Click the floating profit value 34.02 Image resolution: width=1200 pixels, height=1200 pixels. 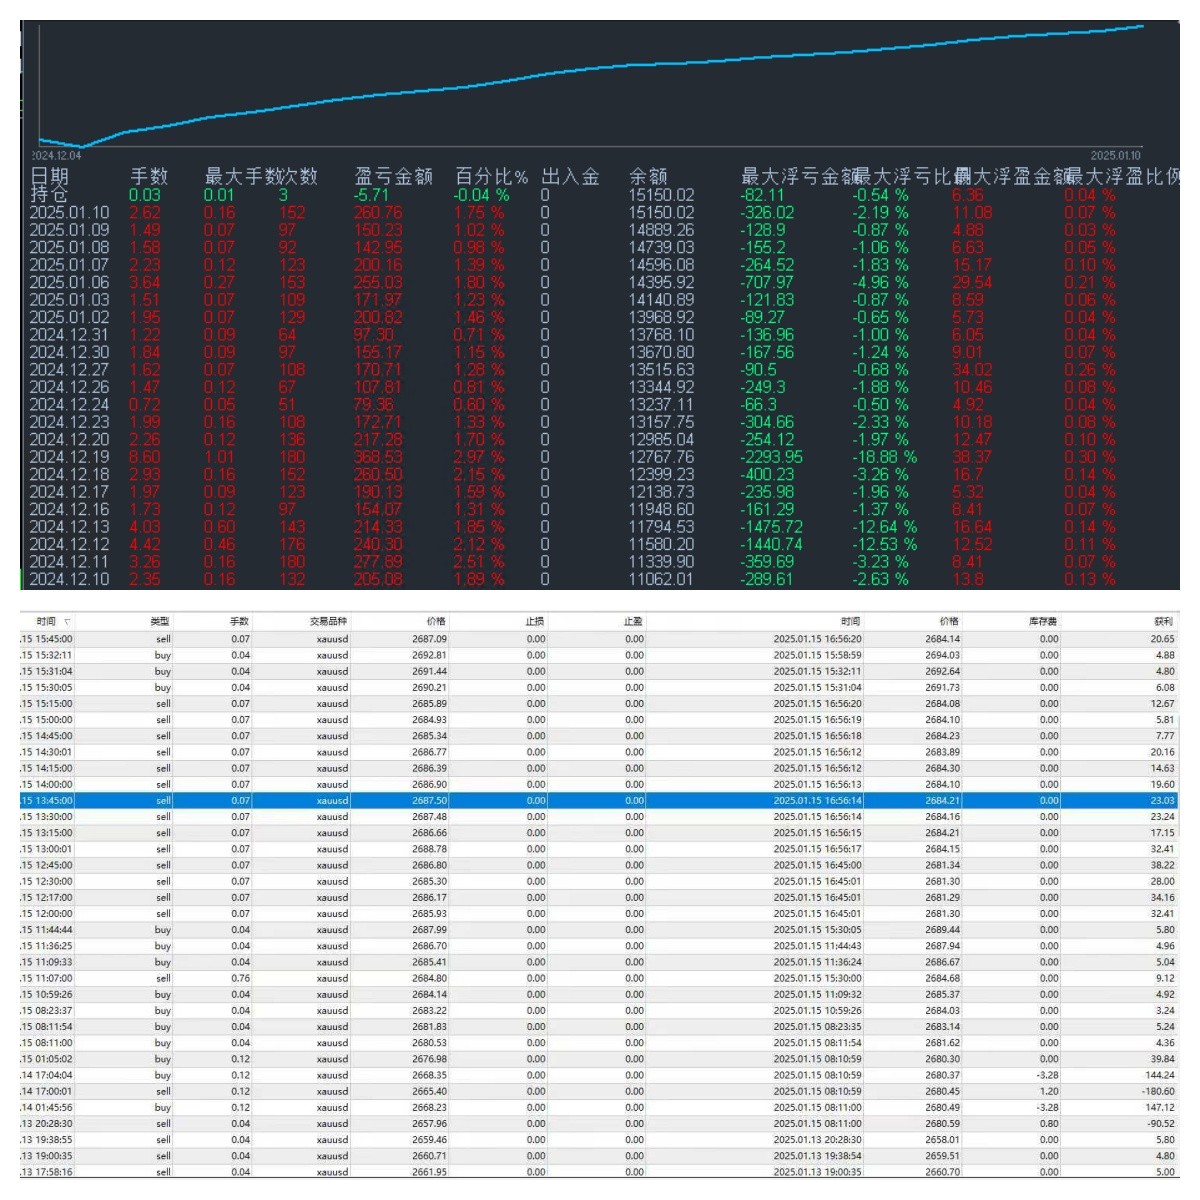(x=972, y=370)
